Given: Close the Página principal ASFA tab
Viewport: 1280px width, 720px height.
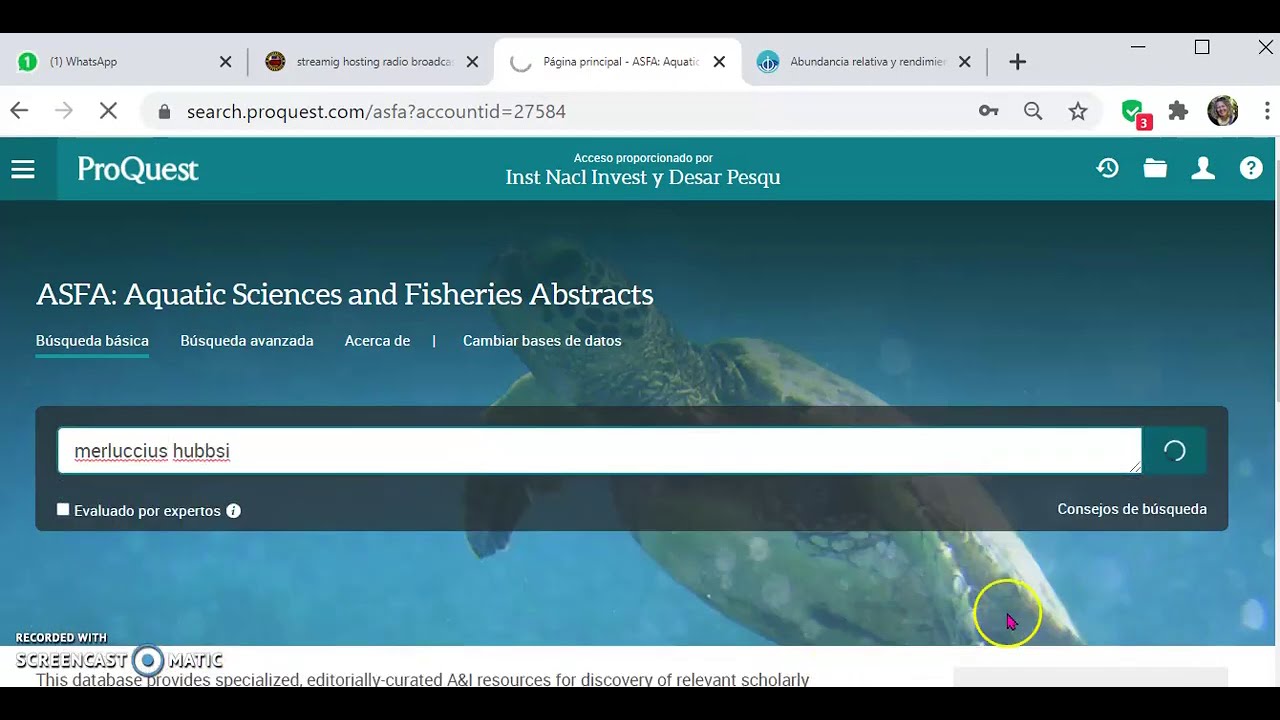Looking at the screenshot, I should click(719, 62).
